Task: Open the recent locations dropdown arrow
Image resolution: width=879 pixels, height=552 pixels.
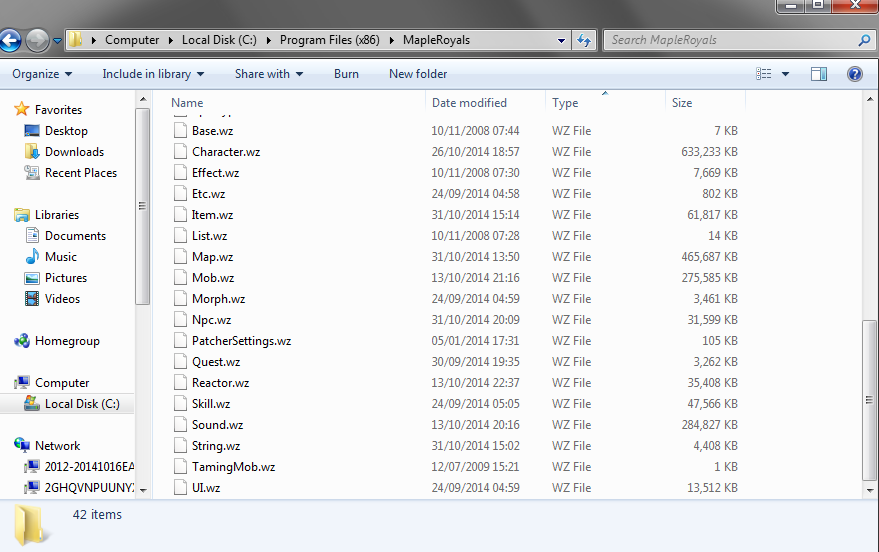Action: click(57, 40)
